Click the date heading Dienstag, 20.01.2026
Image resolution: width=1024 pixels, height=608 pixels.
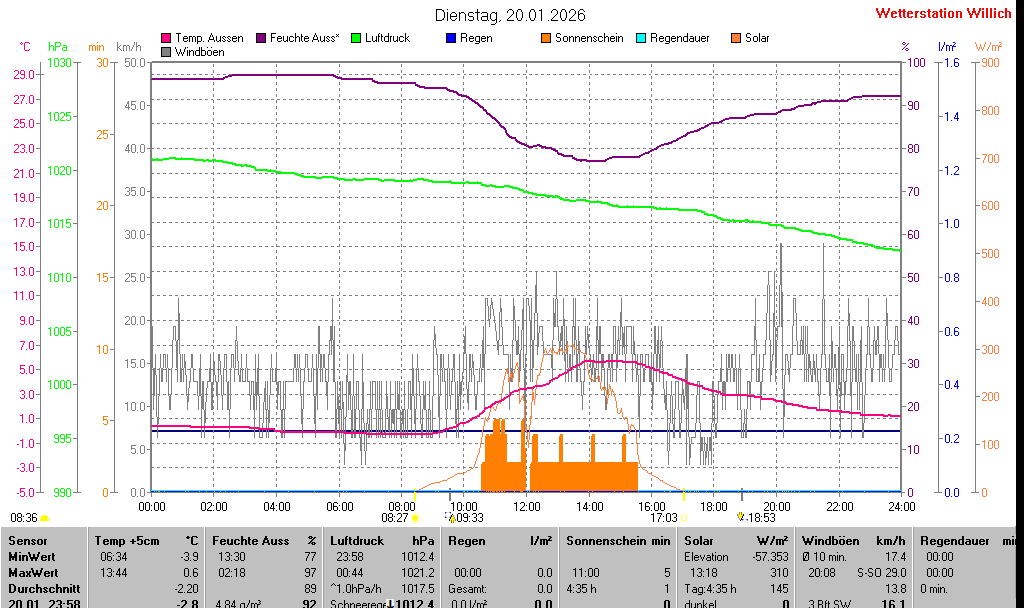coord(511,15)
